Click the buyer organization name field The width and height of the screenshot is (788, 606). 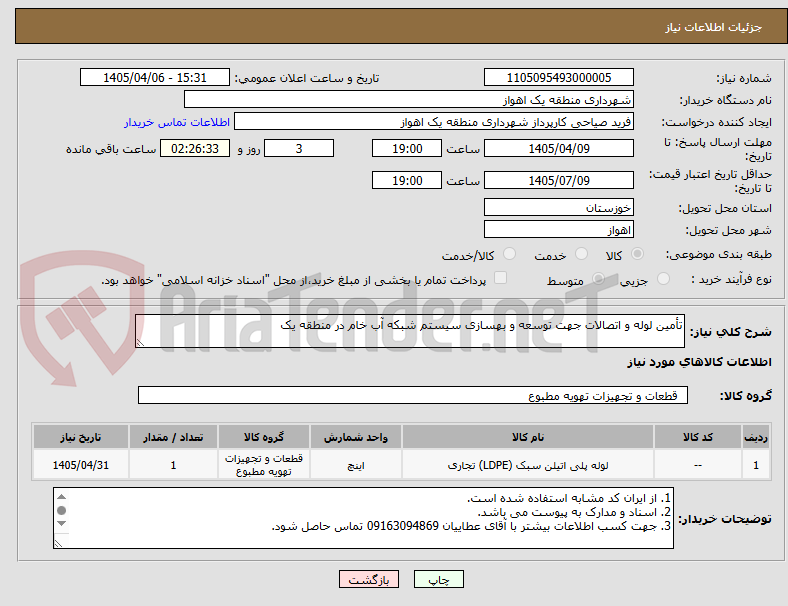click(409, 99)
